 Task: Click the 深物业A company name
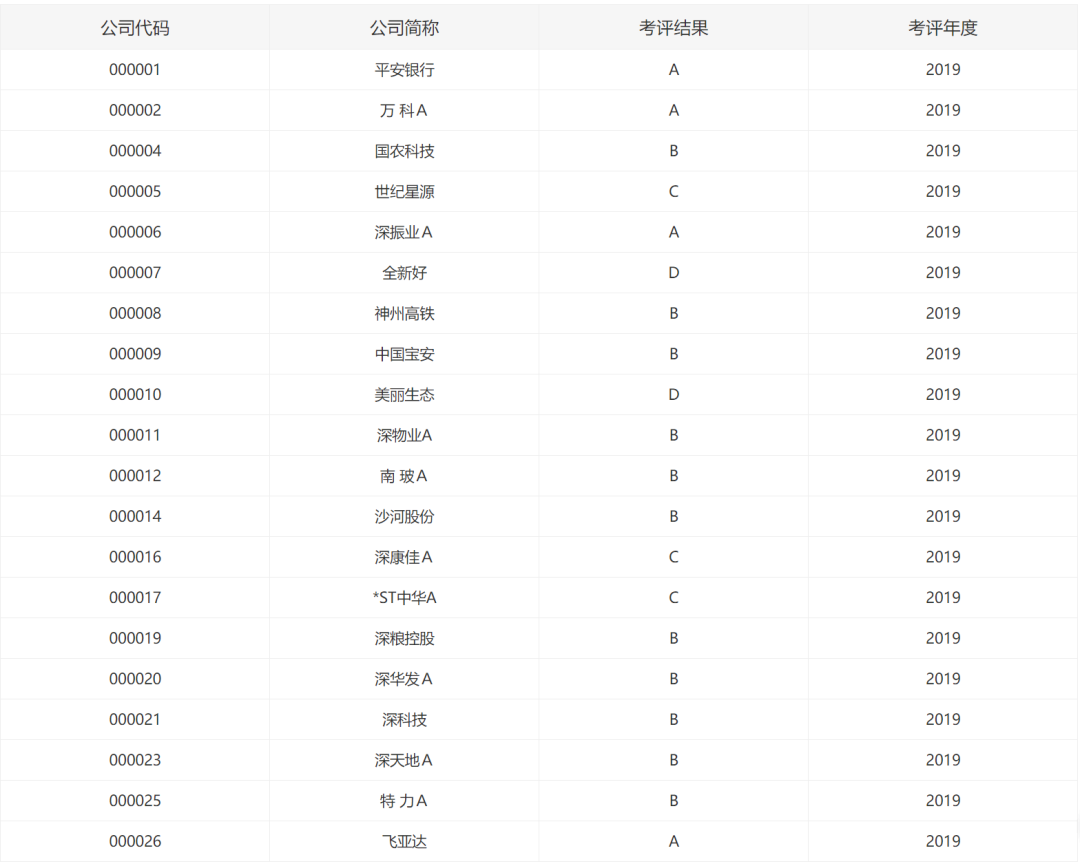click(404, 435)
